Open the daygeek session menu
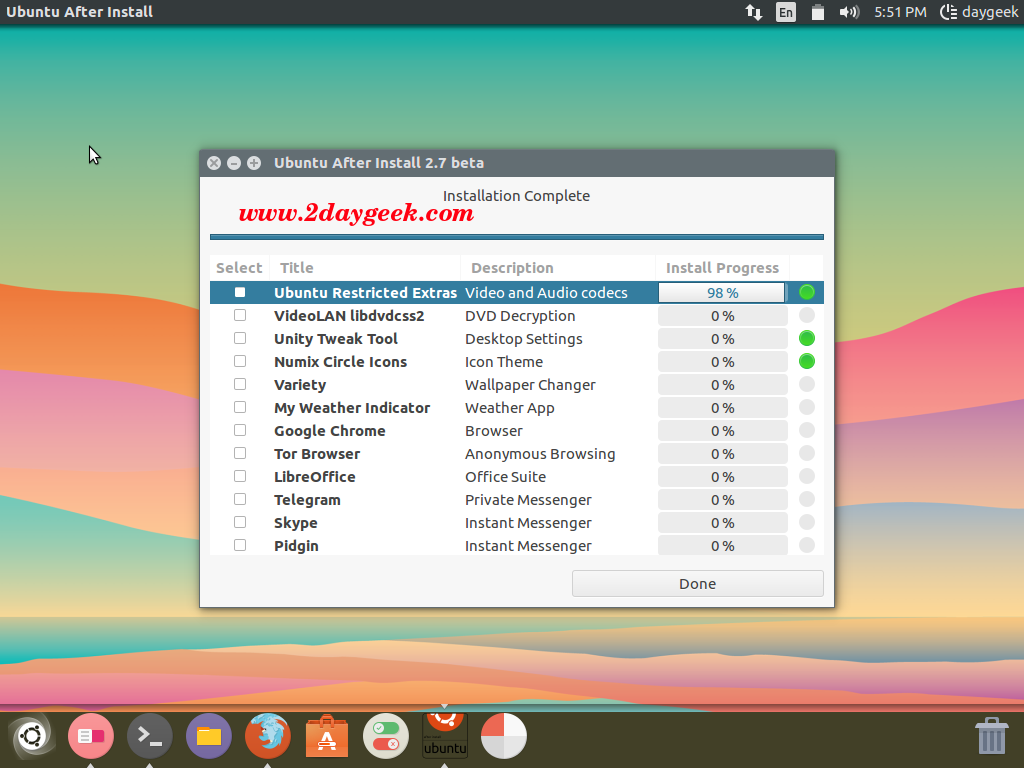 pyautogui.click(x=979, y=12)
